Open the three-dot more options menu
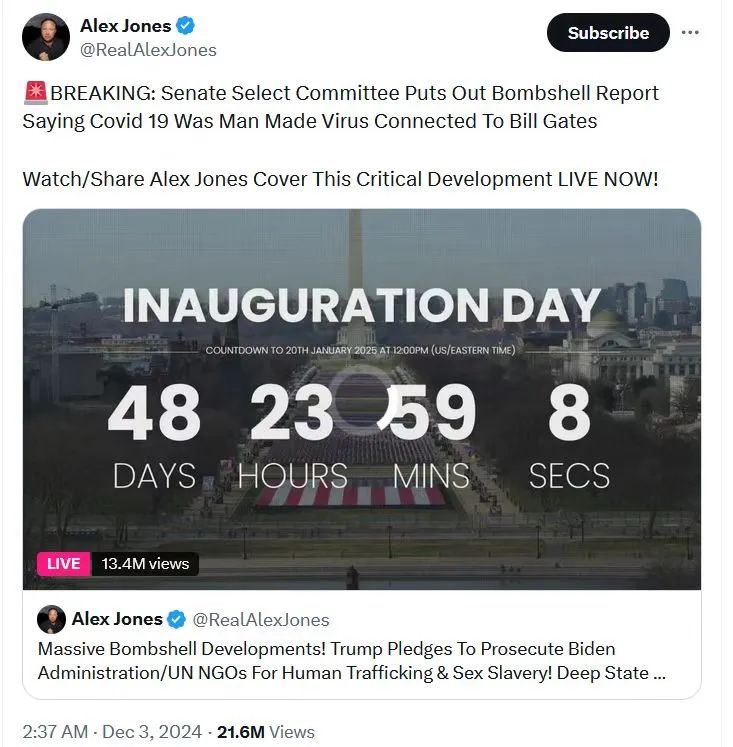The image size is (733, 747). (690, 32)
